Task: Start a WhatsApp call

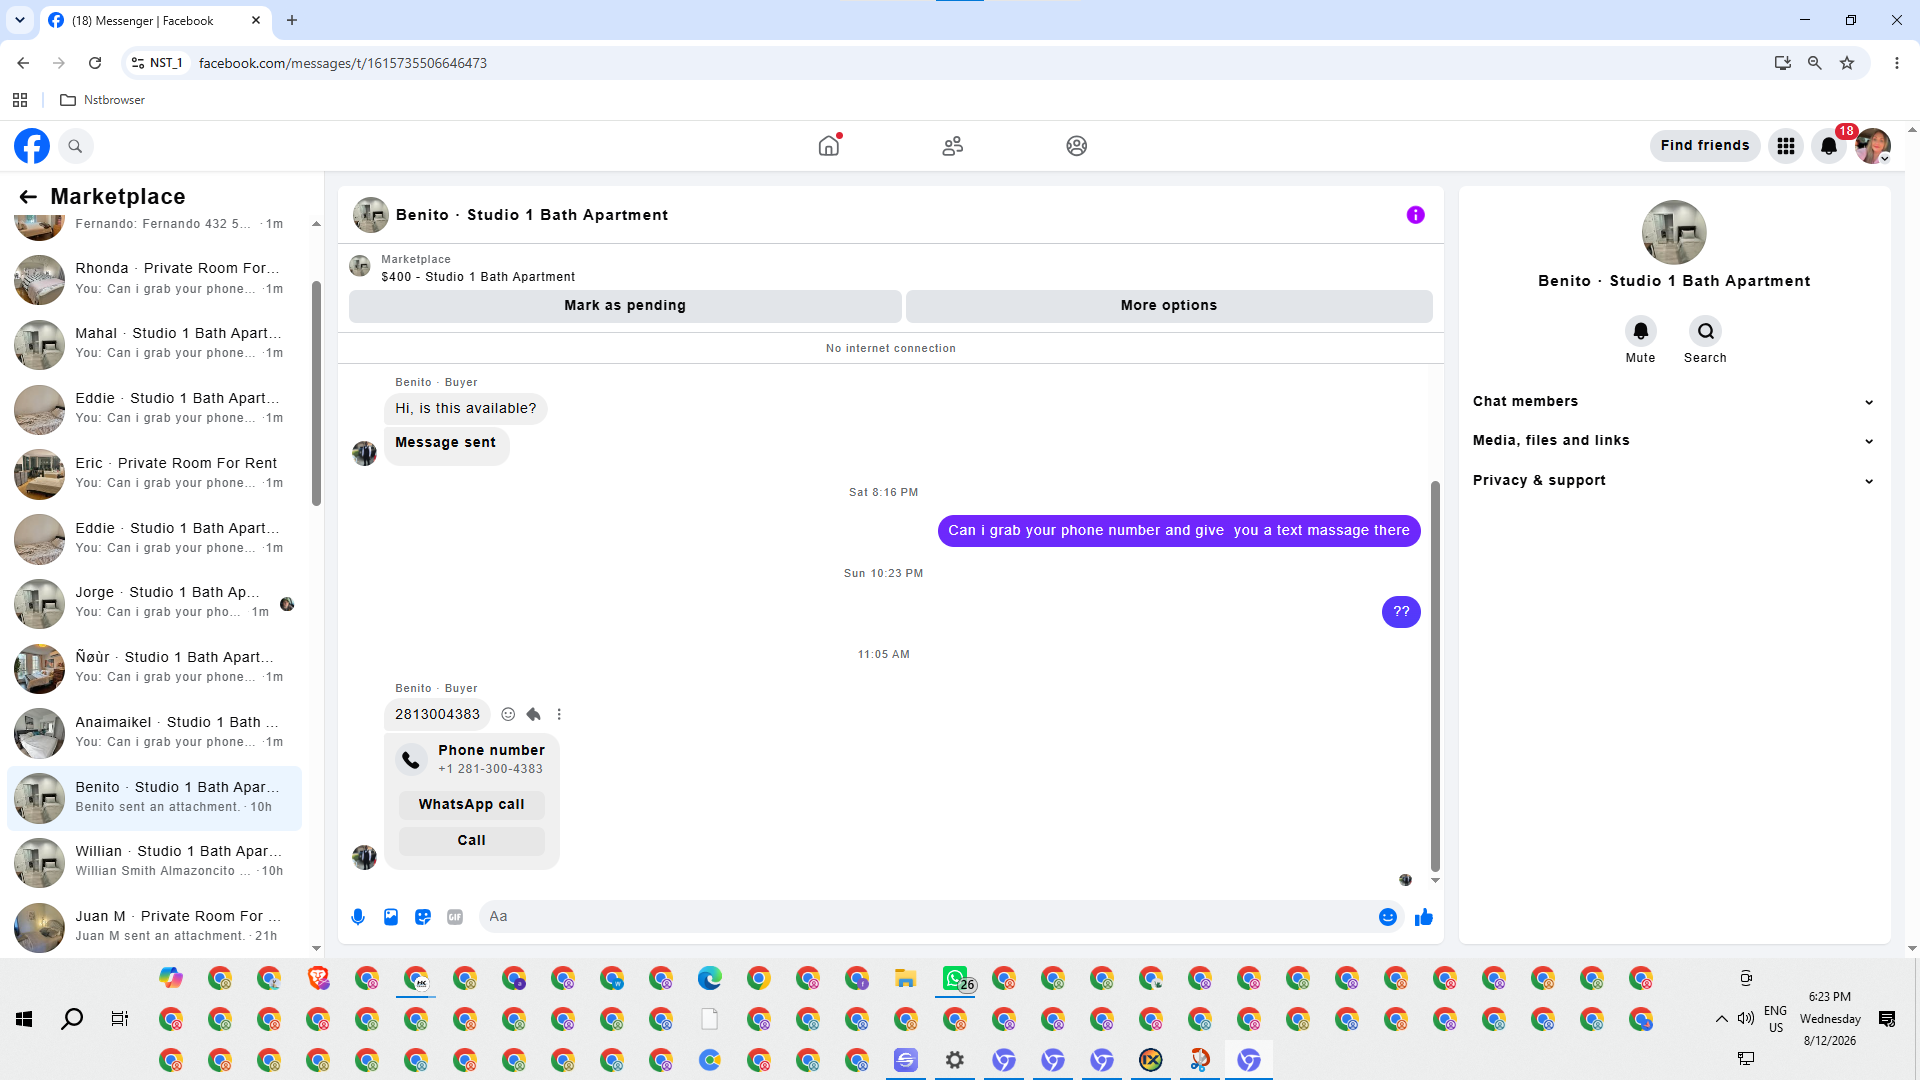Action: 472,805
